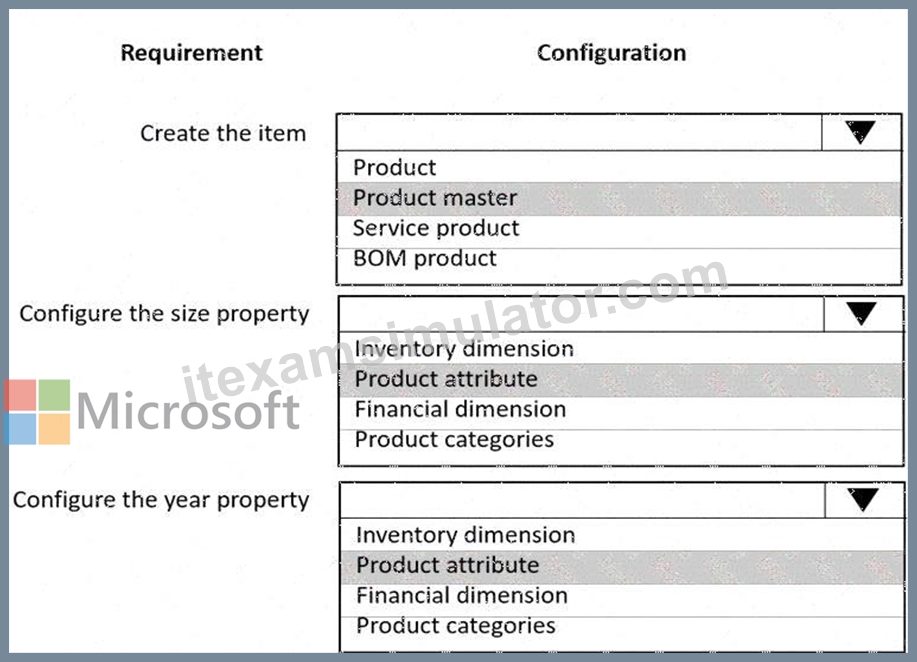Select Product in the item list
Screen dimensions: 917x662
(x=619, y=167)
